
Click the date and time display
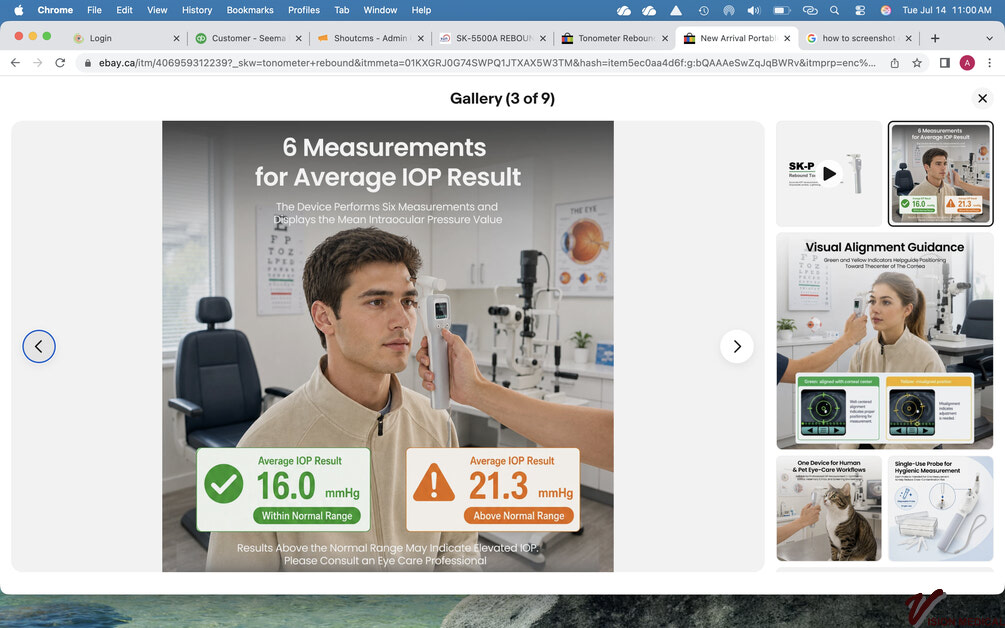tap(947, 10)
